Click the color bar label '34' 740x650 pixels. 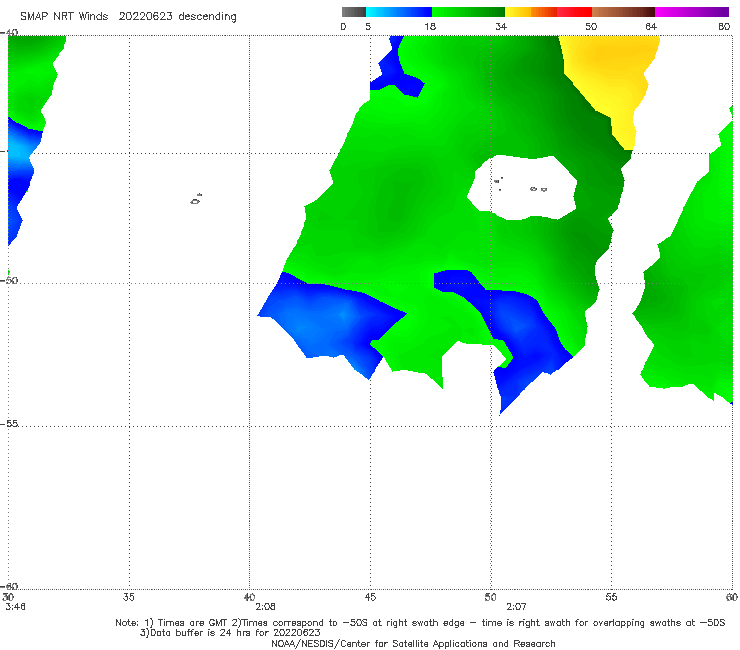[501, 26]
